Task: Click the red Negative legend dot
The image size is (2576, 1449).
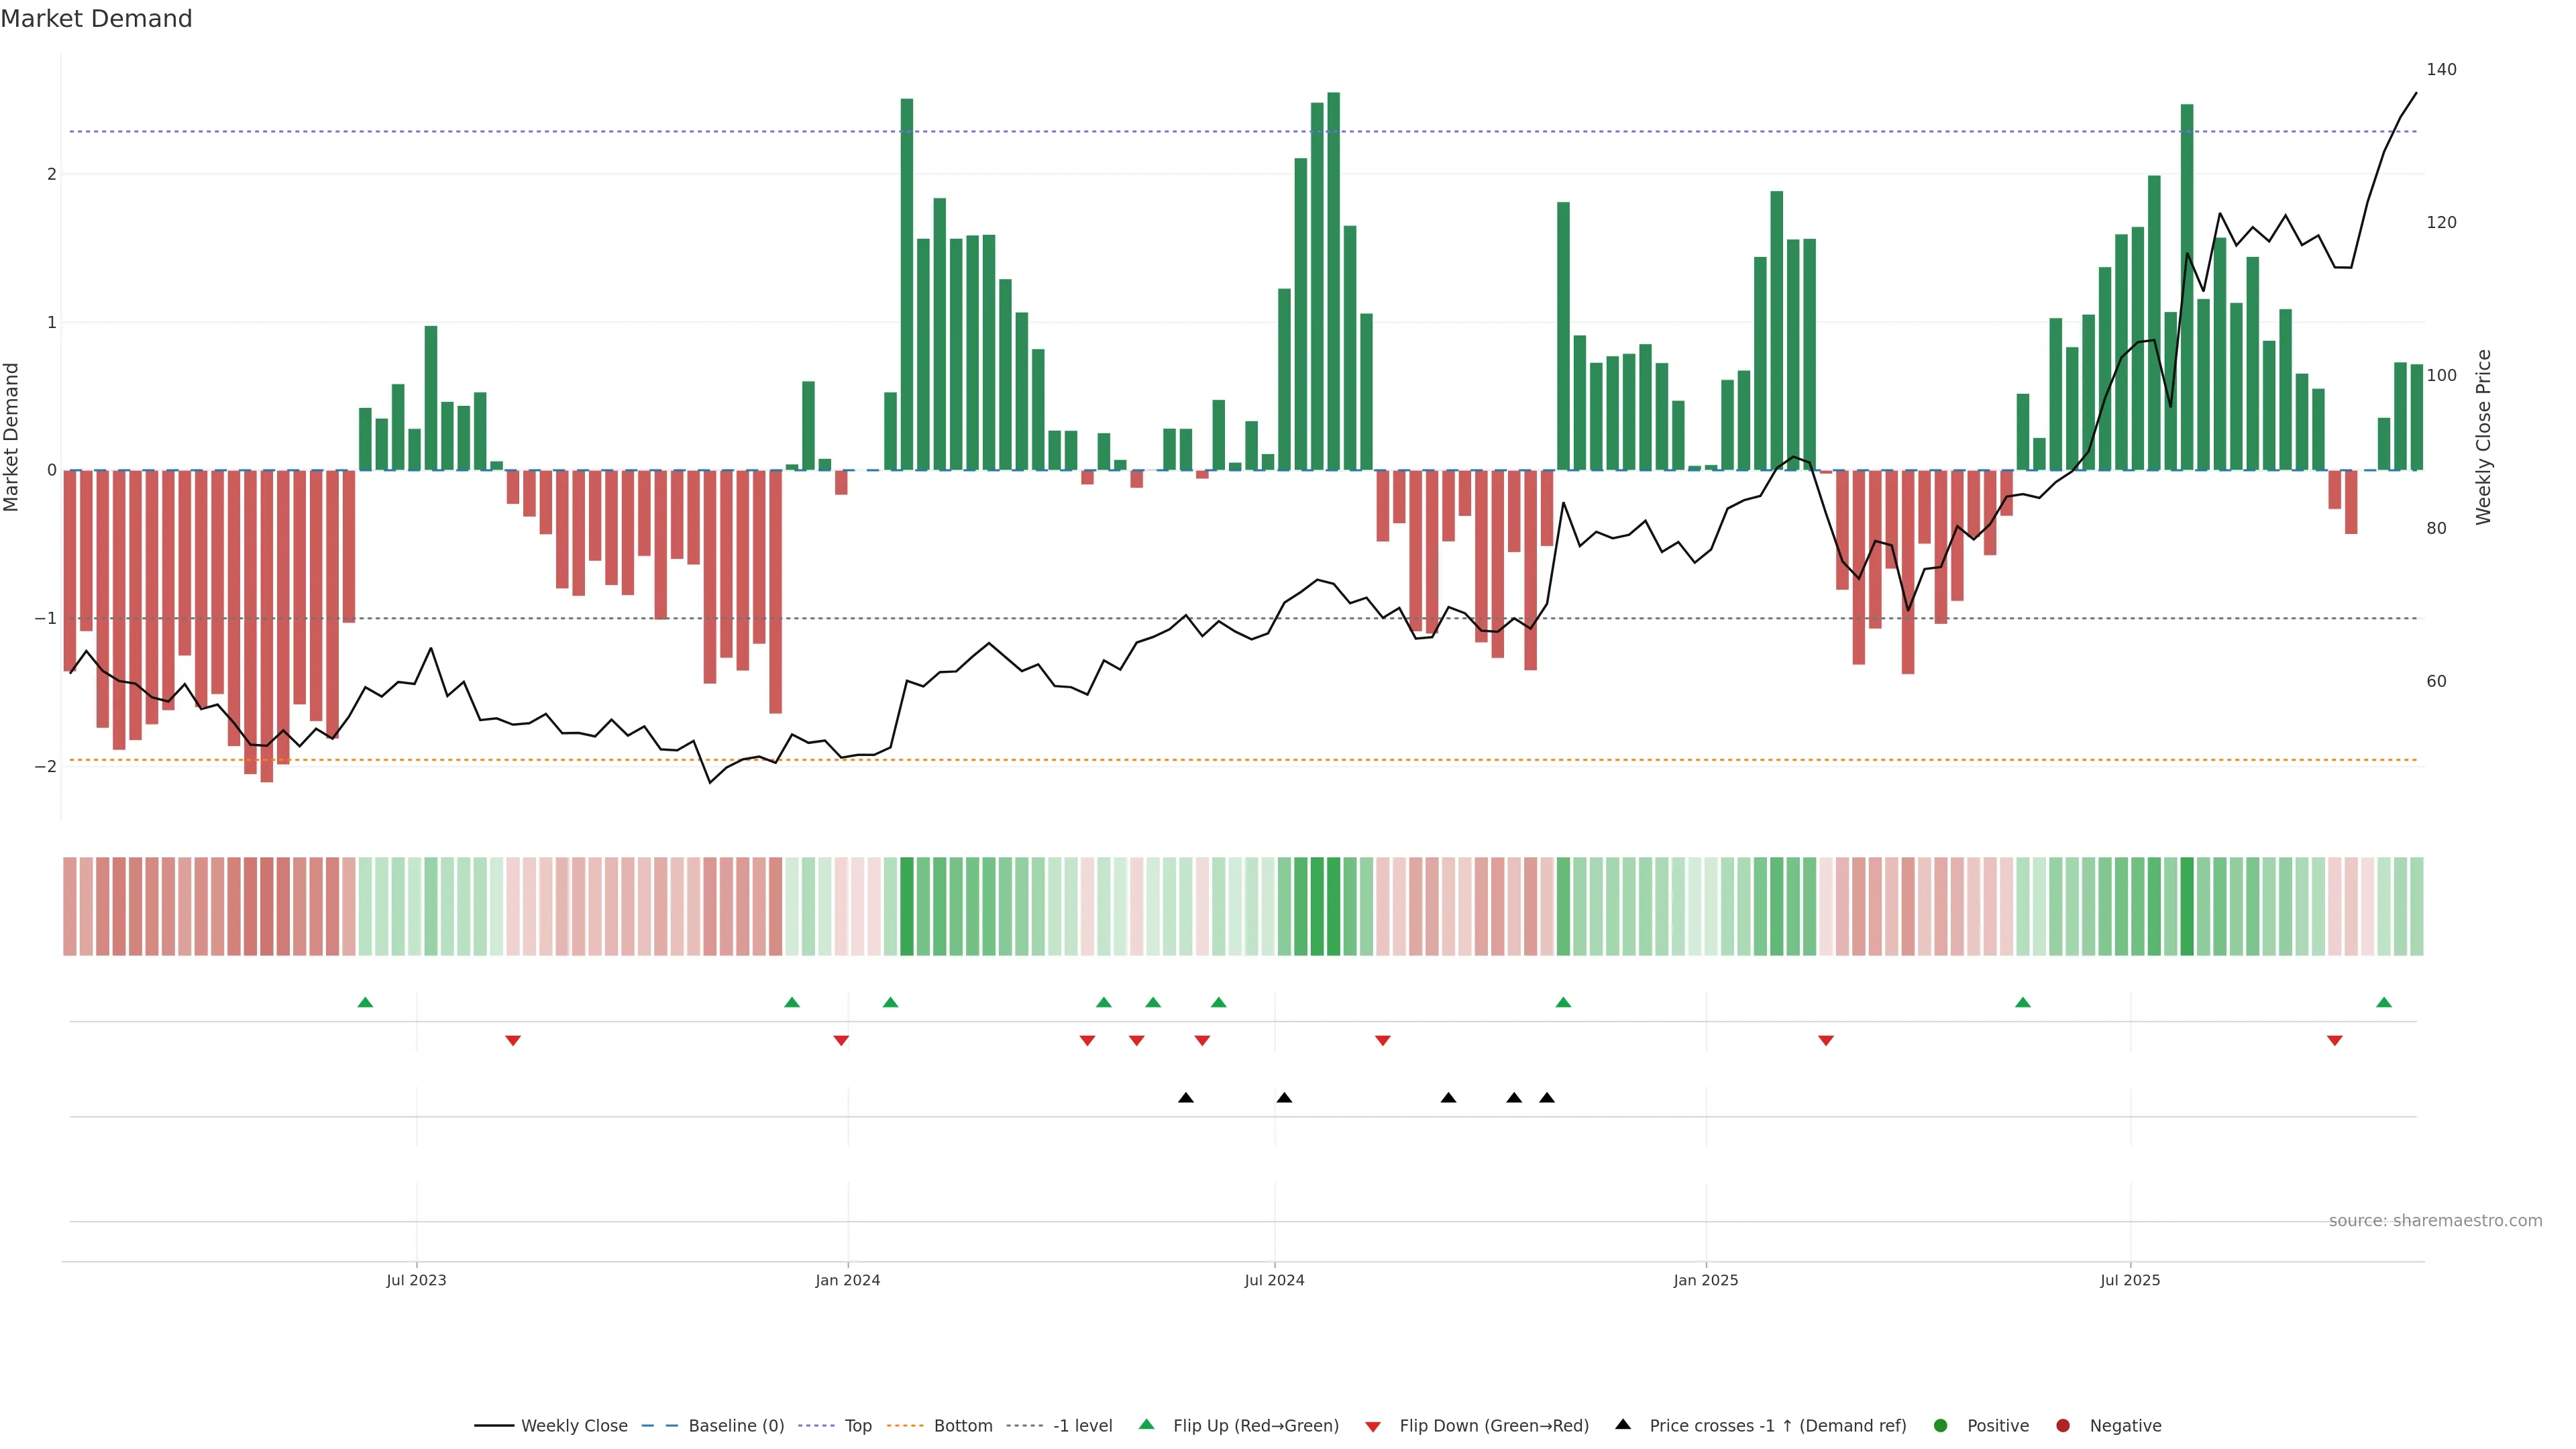Action: pyautogui.click(x=2063, y=1425)
